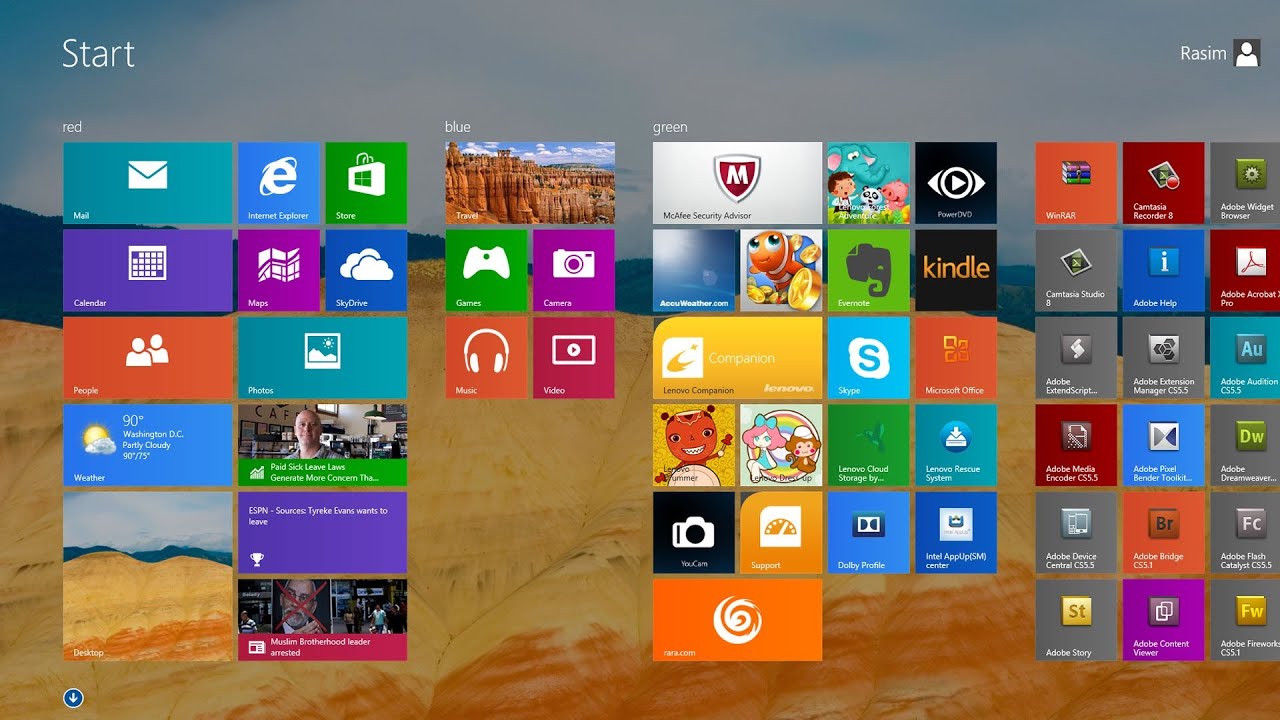Launch Skype tile

pyautogui.click(x=869, y=358)
